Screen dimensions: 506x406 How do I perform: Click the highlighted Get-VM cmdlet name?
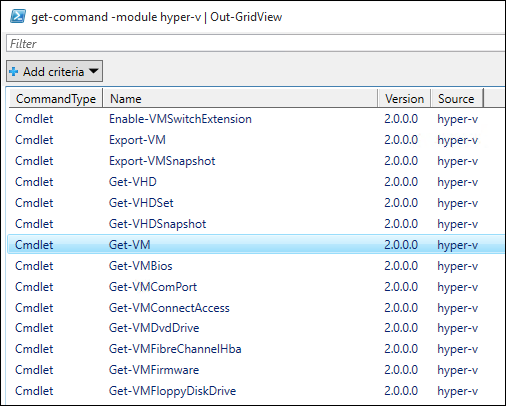click(x=130, y=245)
